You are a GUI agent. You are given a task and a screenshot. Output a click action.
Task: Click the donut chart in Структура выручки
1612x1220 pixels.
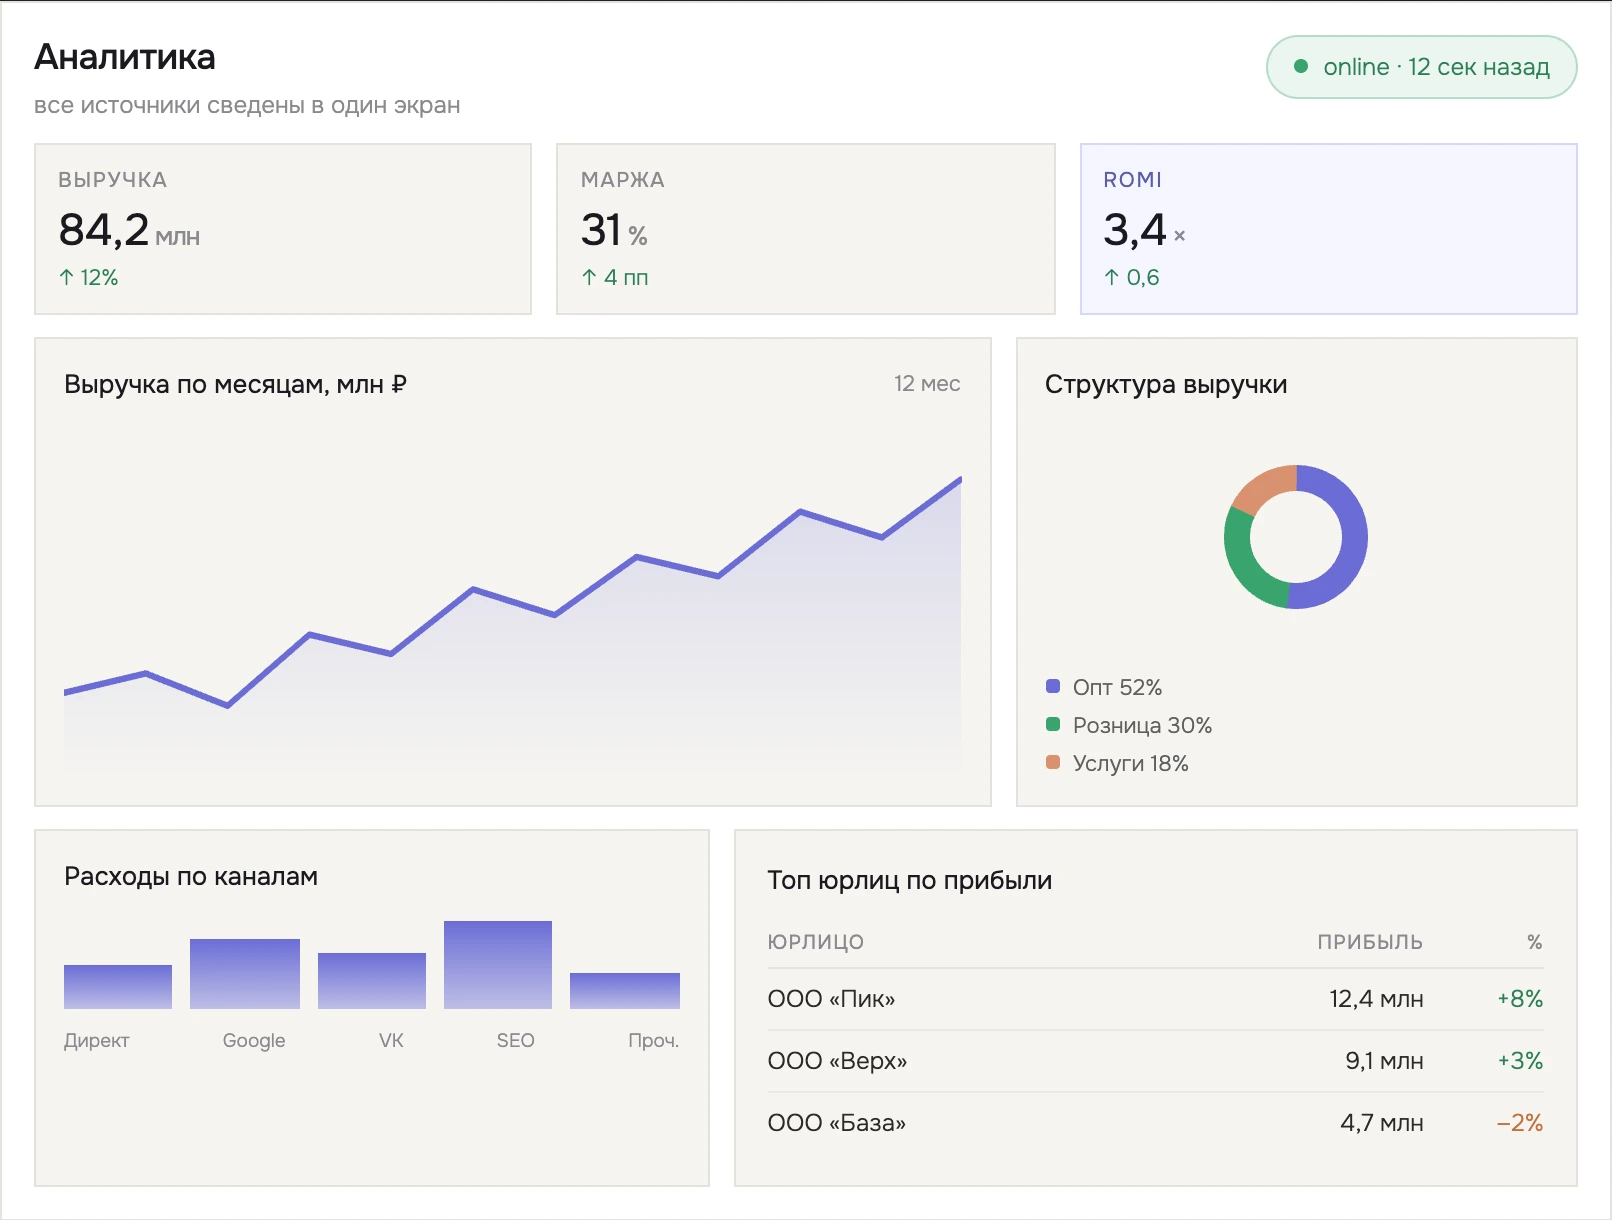pos(1296,537)
